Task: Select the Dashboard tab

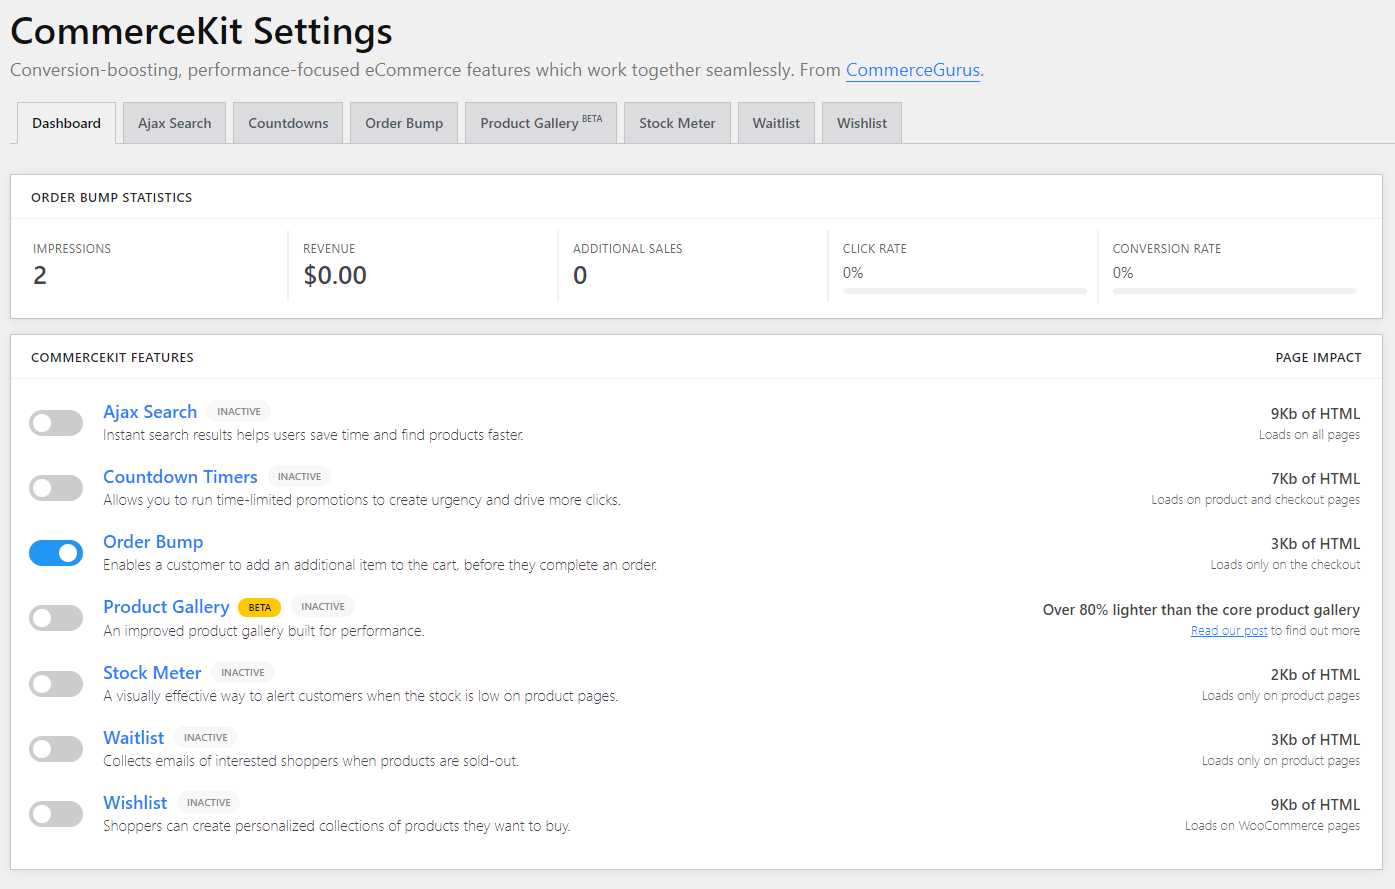Action: point(66,123)
